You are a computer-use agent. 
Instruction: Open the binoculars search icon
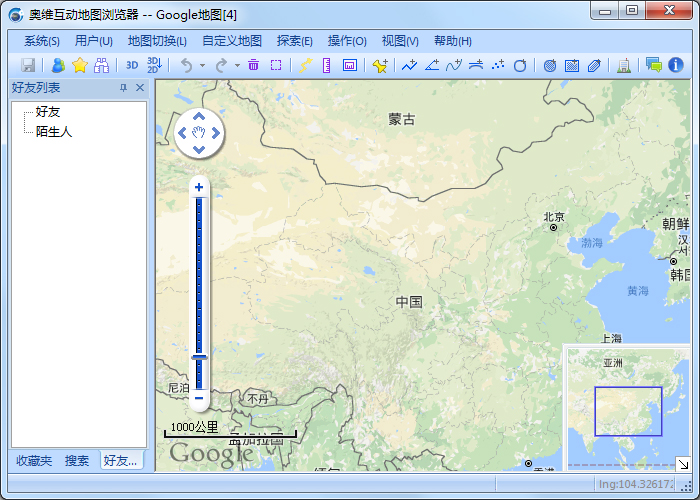(101, 65)
